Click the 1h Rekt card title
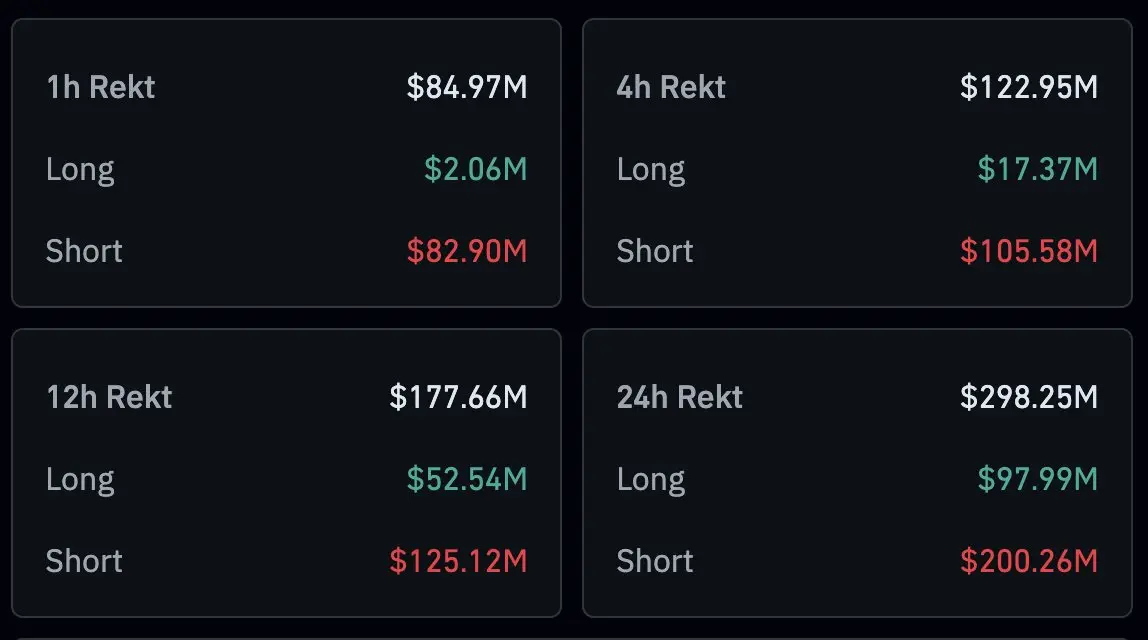The width and height of the screenshot is (1148, 640). pos(101,88)
